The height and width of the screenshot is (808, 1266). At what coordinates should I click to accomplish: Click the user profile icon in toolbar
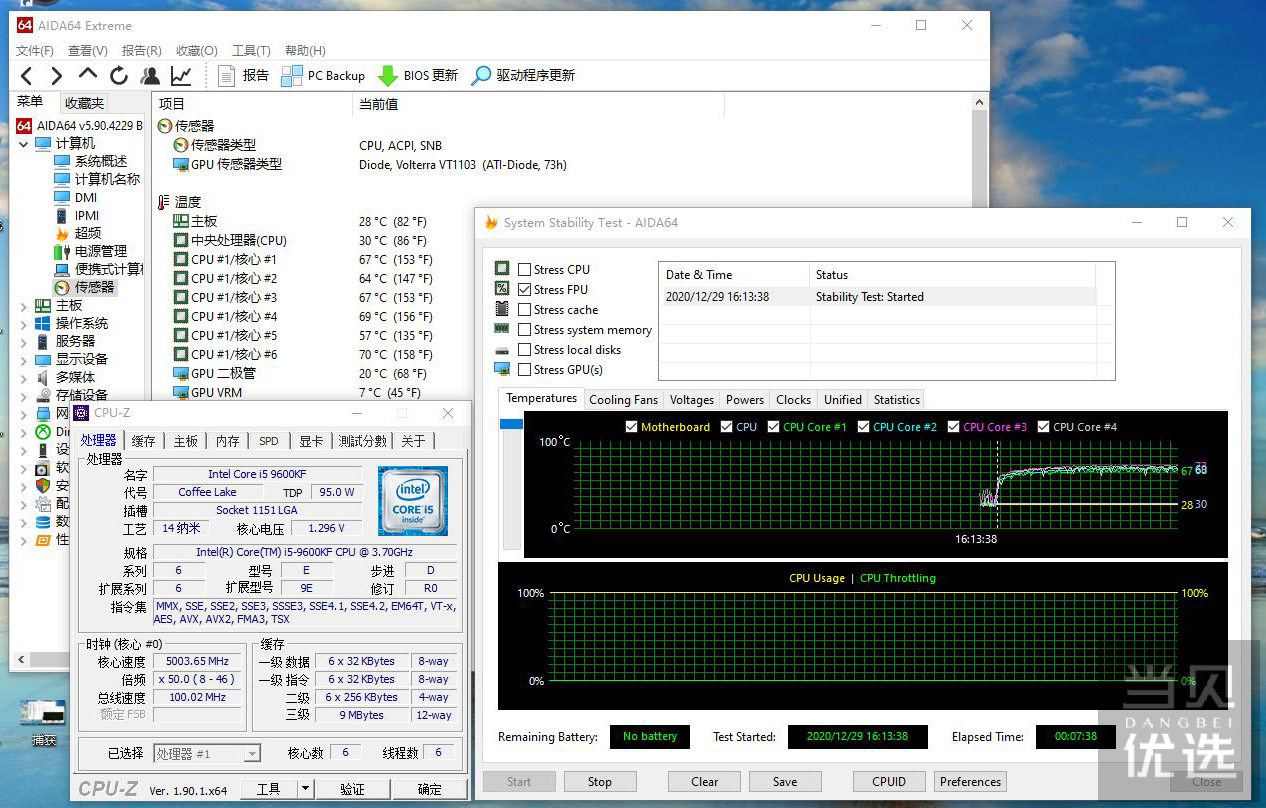point(150,75)
